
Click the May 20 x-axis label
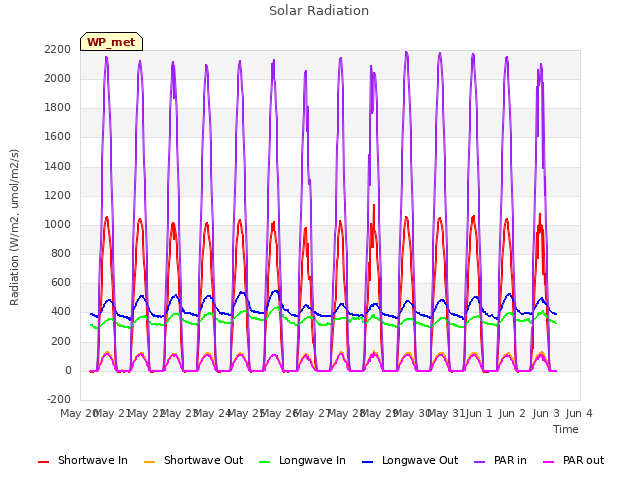pos(78,413)
